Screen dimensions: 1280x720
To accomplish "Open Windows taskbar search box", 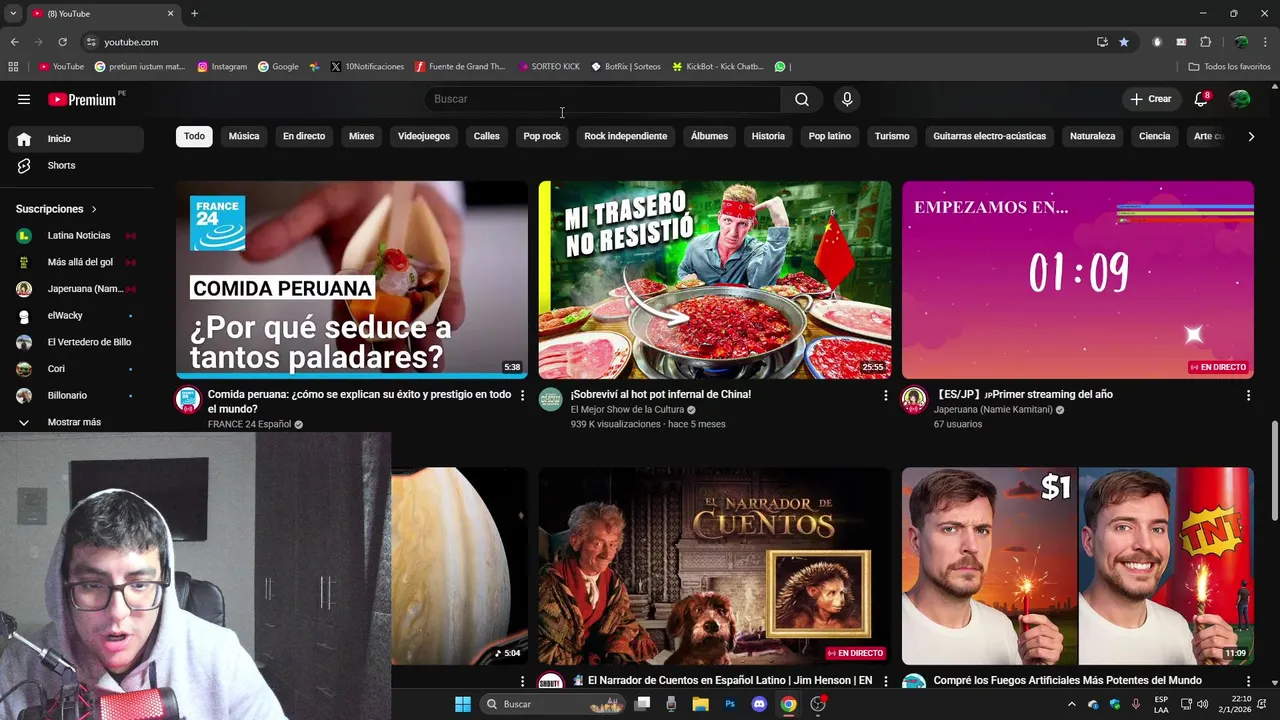I will click(553, 704).
